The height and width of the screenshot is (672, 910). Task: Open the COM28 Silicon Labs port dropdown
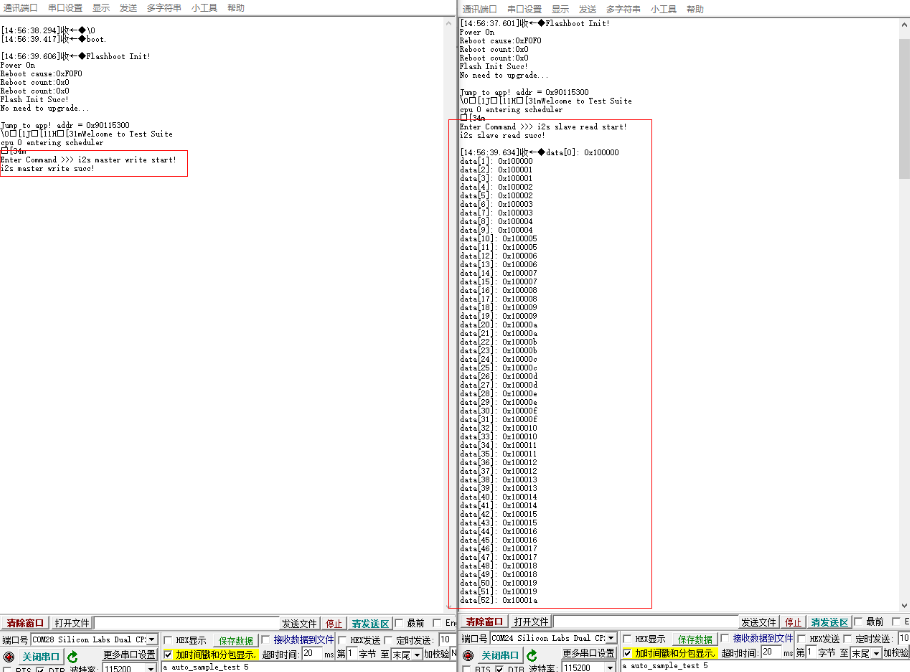point(152,639)
